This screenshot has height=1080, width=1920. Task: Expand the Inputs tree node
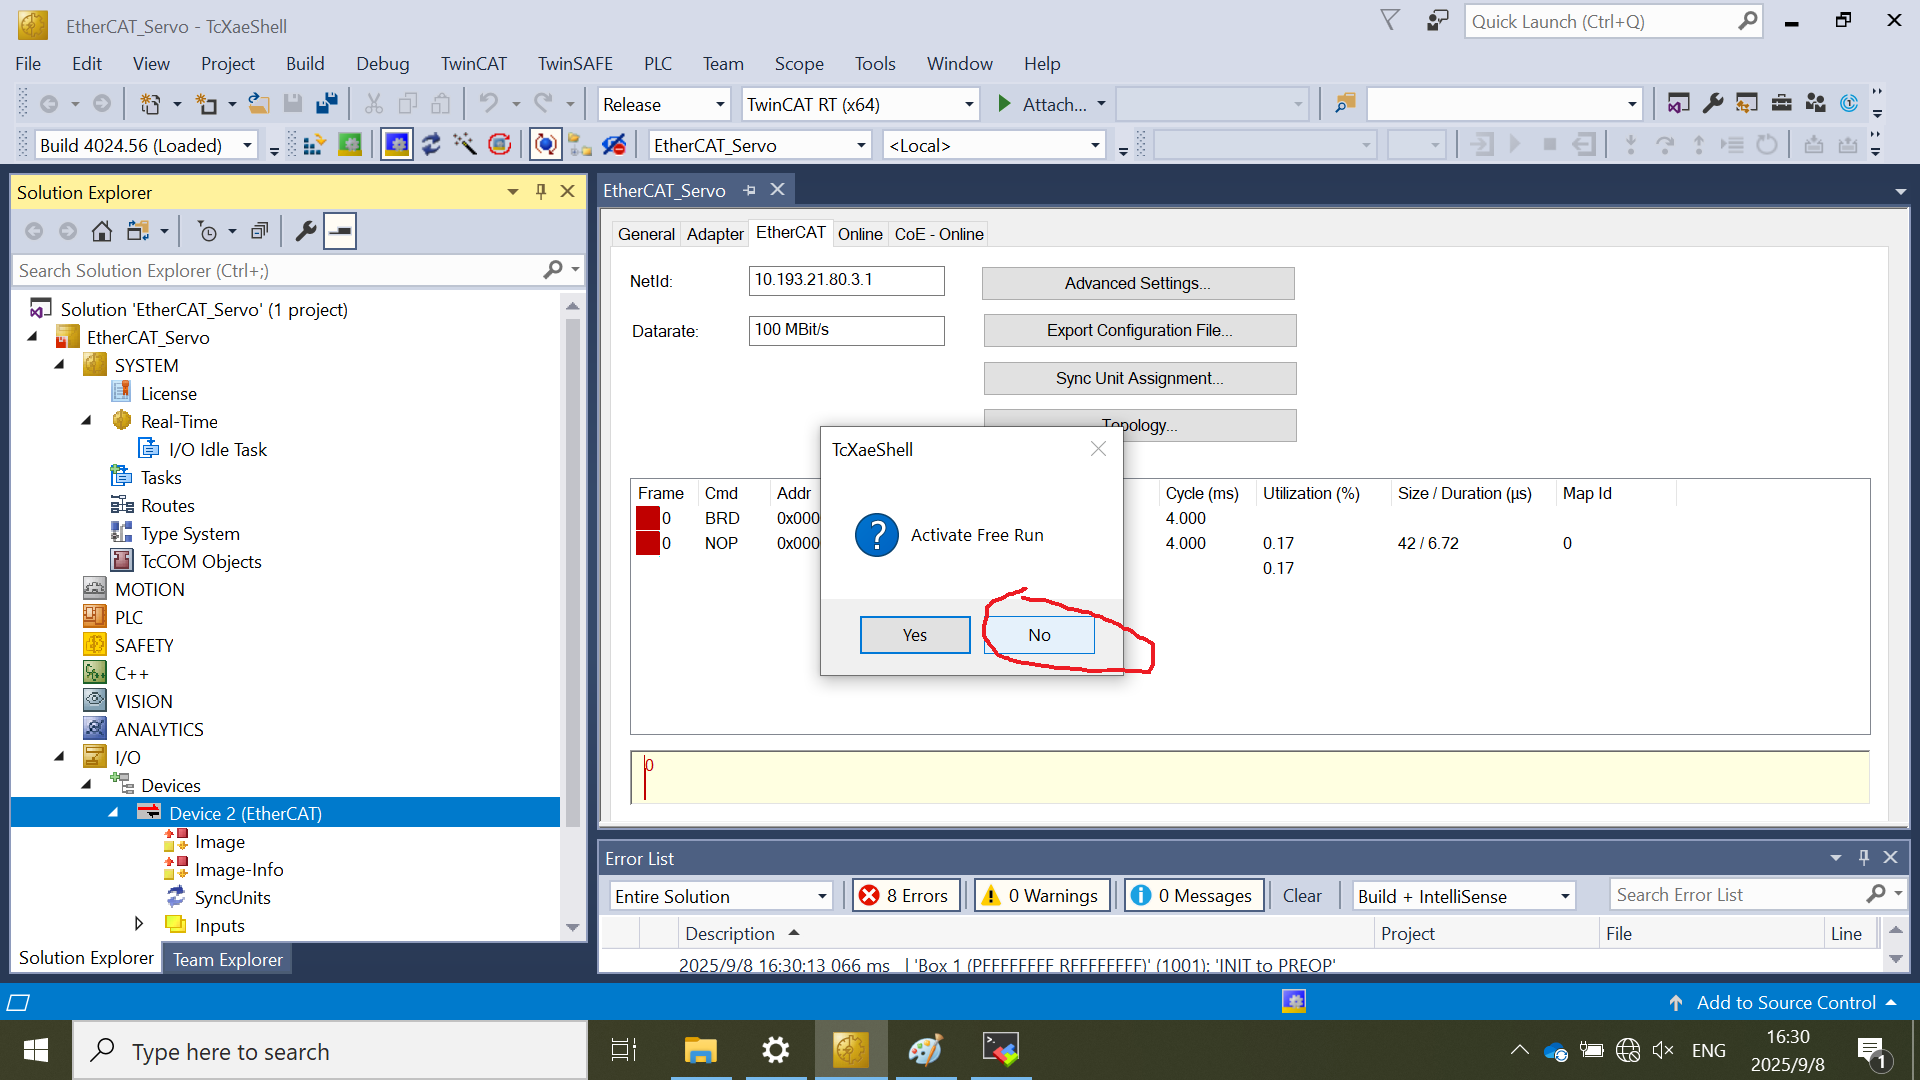[x=139, y=924]
